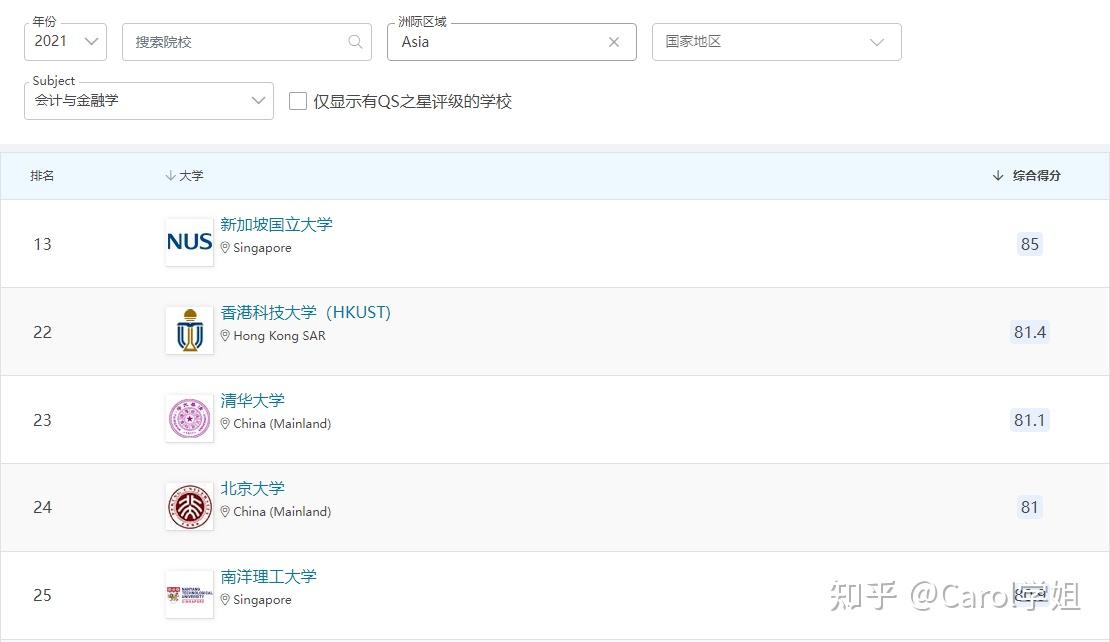Select the score 81 for 北京大学
1110x642 pixels.
1029,508
